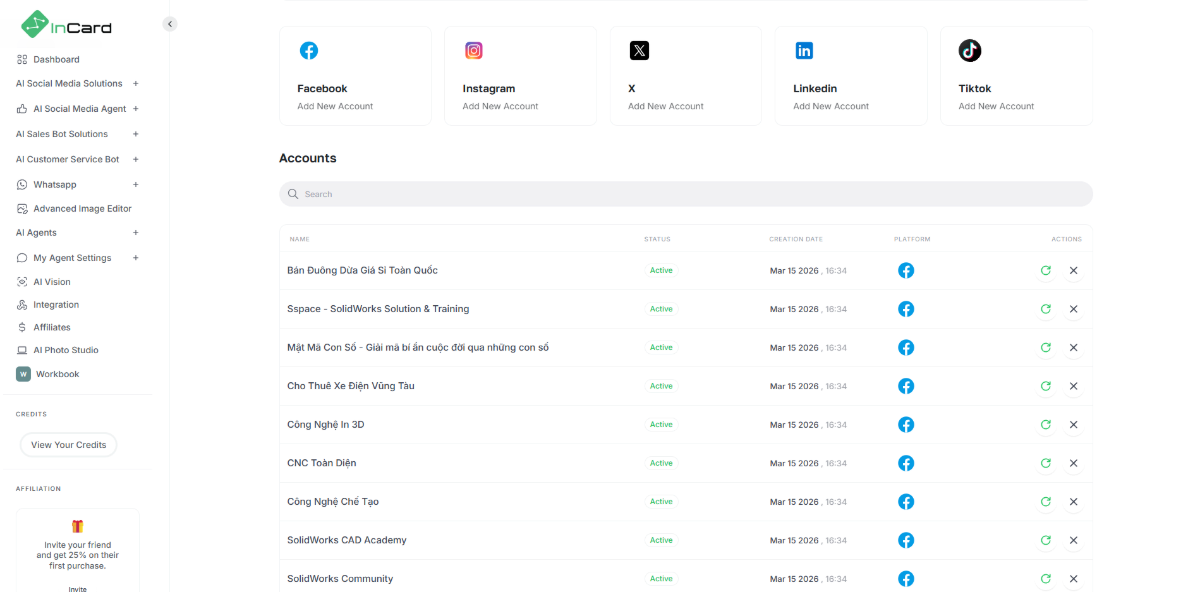1200x592 pixels.
Task: Click the gift icon in affiliation card
Action: [77, 526]
